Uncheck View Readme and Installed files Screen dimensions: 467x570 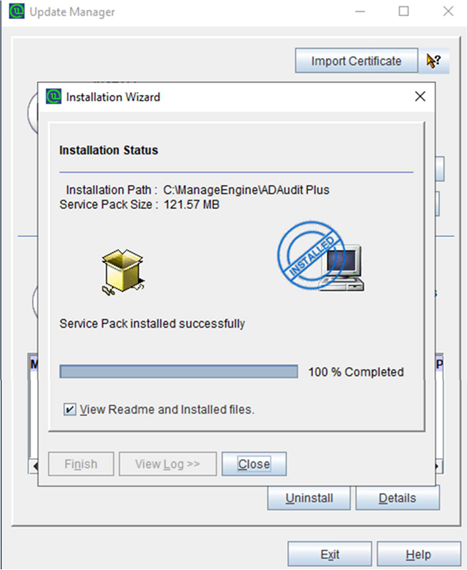pos(69,409)
